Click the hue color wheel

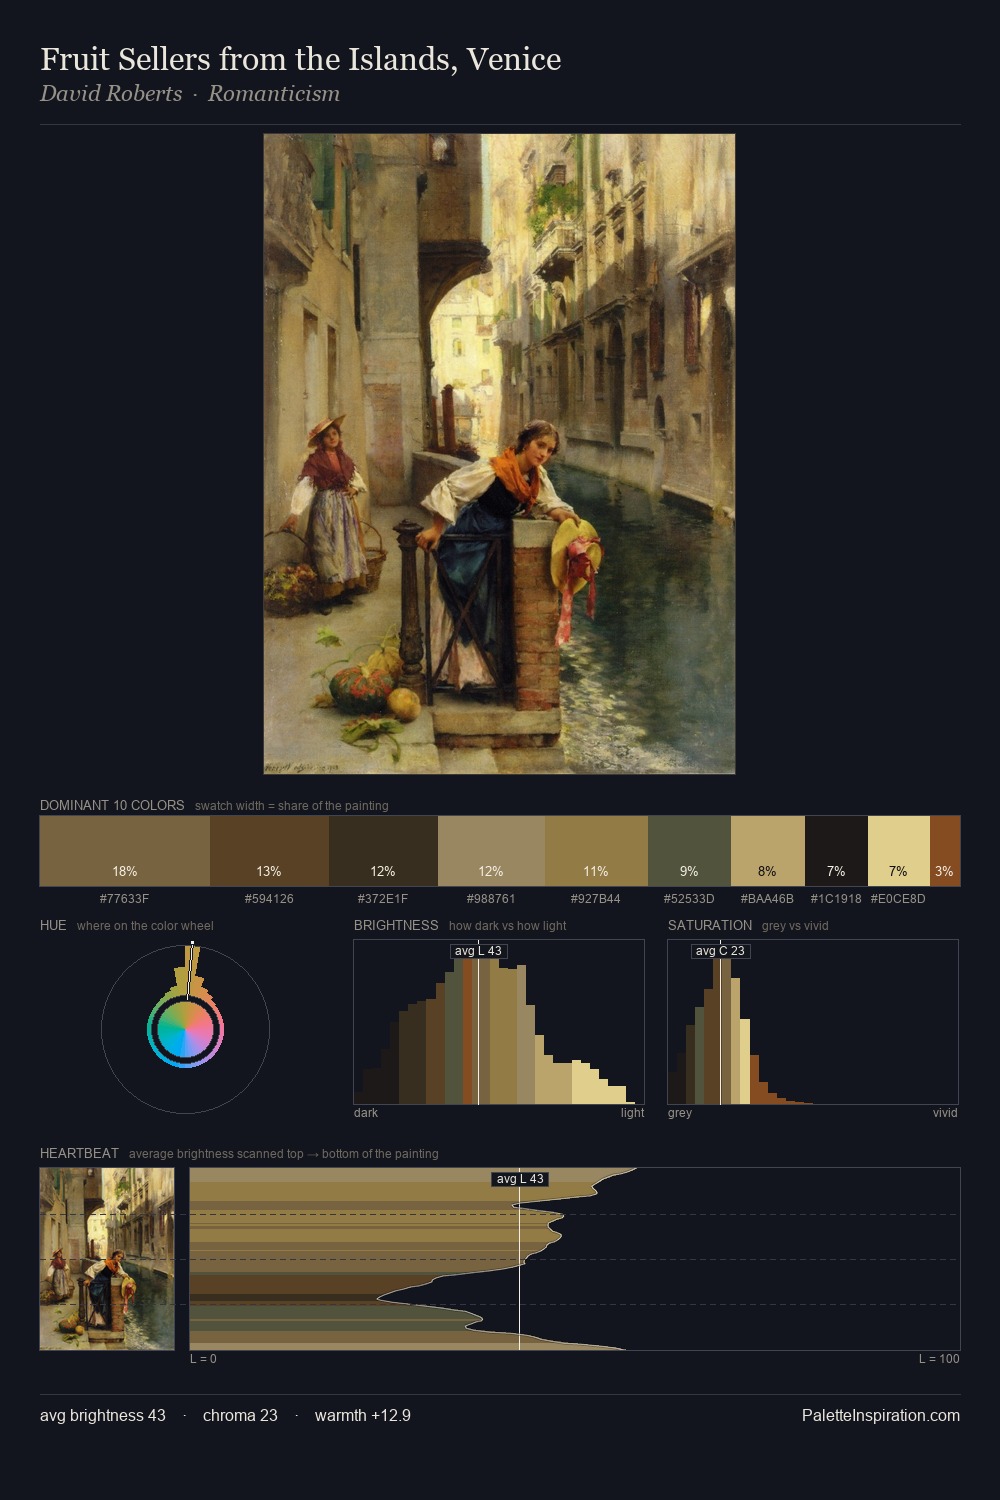point(185,1029)
